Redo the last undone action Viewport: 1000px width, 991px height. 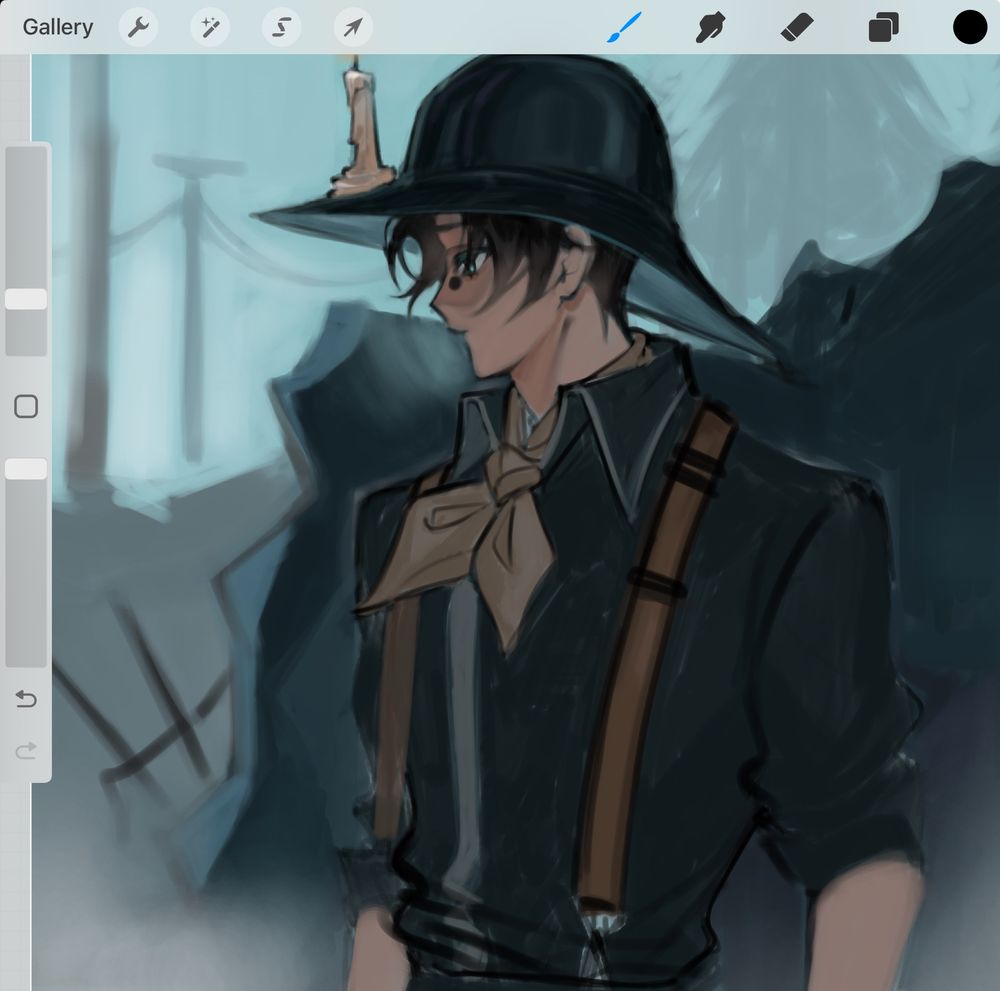coord(26,750)
